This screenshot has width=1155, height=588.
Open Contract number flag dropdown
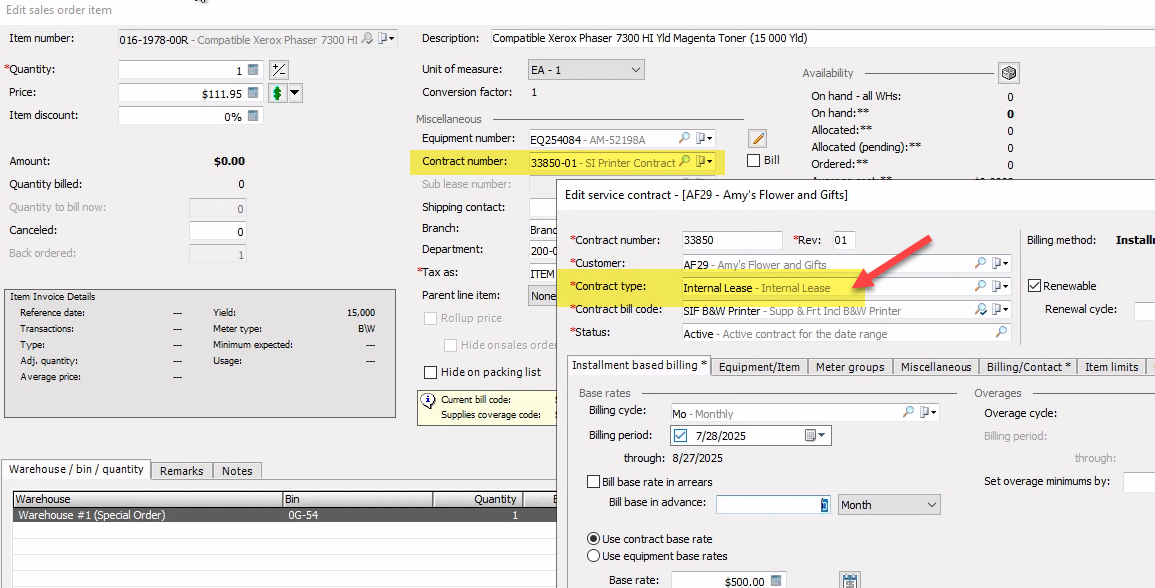(704, 161)
